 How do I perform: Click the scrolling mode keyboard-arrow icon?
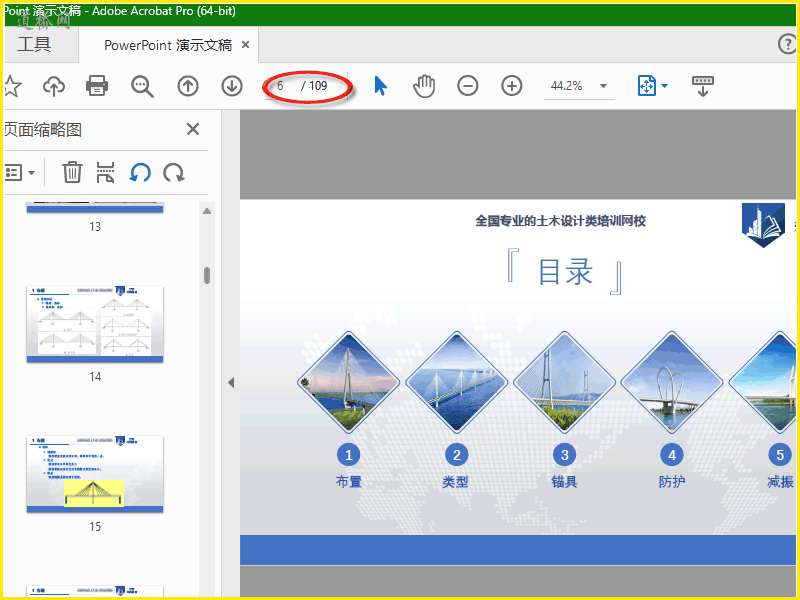[703, 86]
